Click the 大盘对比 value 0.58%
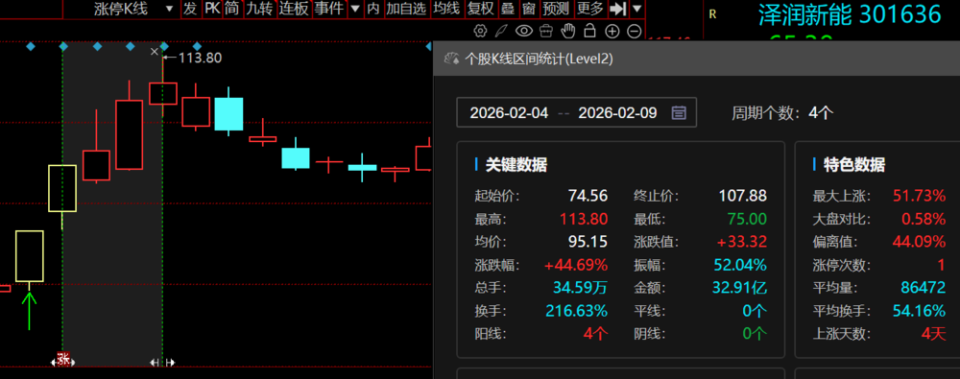 (923, 219)
